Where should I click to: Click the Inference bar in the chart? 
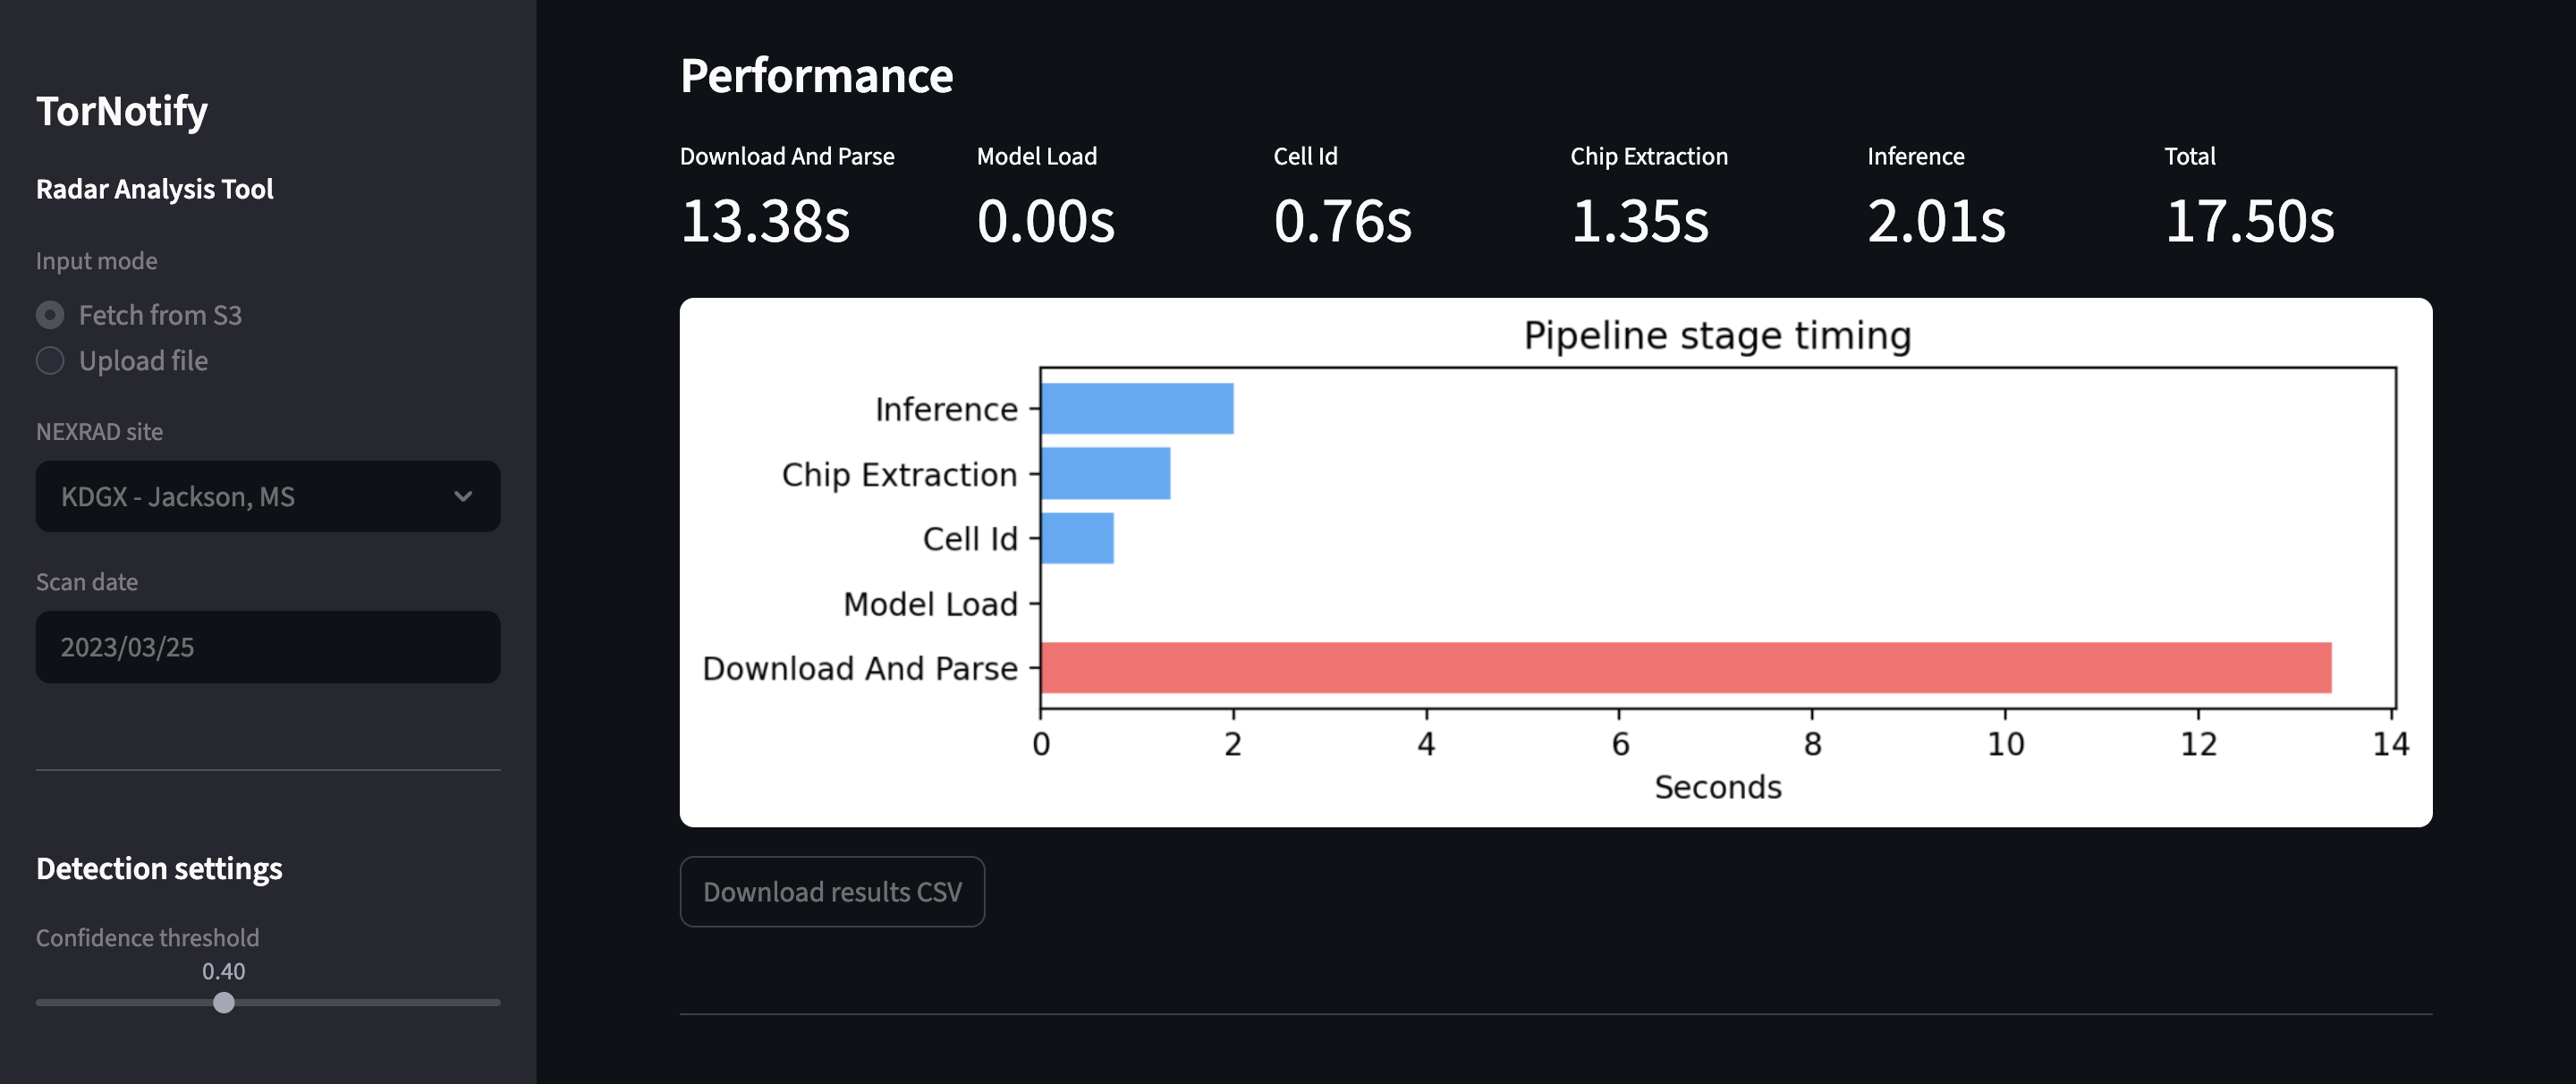pyautogui.click(x=1136, y=408)
